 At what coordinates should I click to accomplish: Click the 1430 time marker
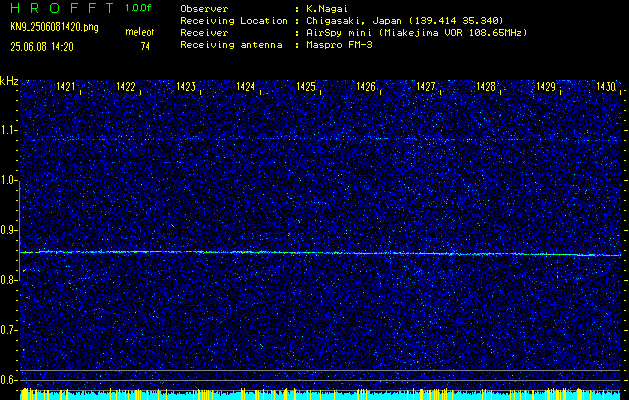pyautogui.click(x=606, y=86)
